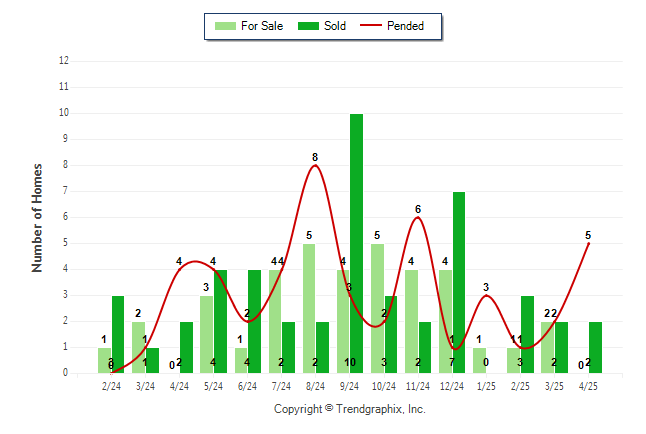The image size is (646, 434).
Task: Click the 11/24 Sold bar
Action: tap(425, 347)
